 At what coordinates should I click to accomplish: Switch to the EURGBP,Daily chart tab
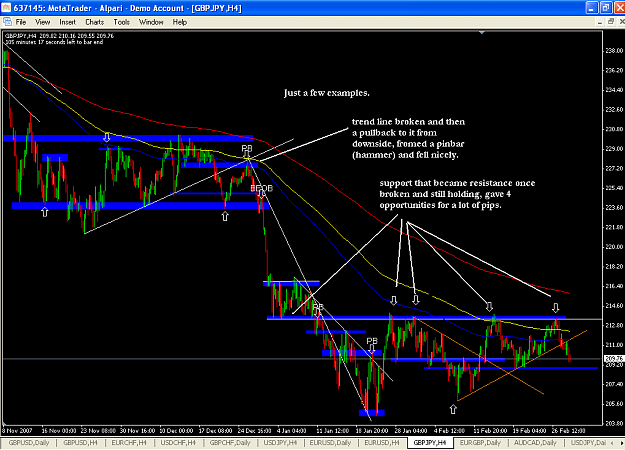pyautogui.click(x=480, y=442)
